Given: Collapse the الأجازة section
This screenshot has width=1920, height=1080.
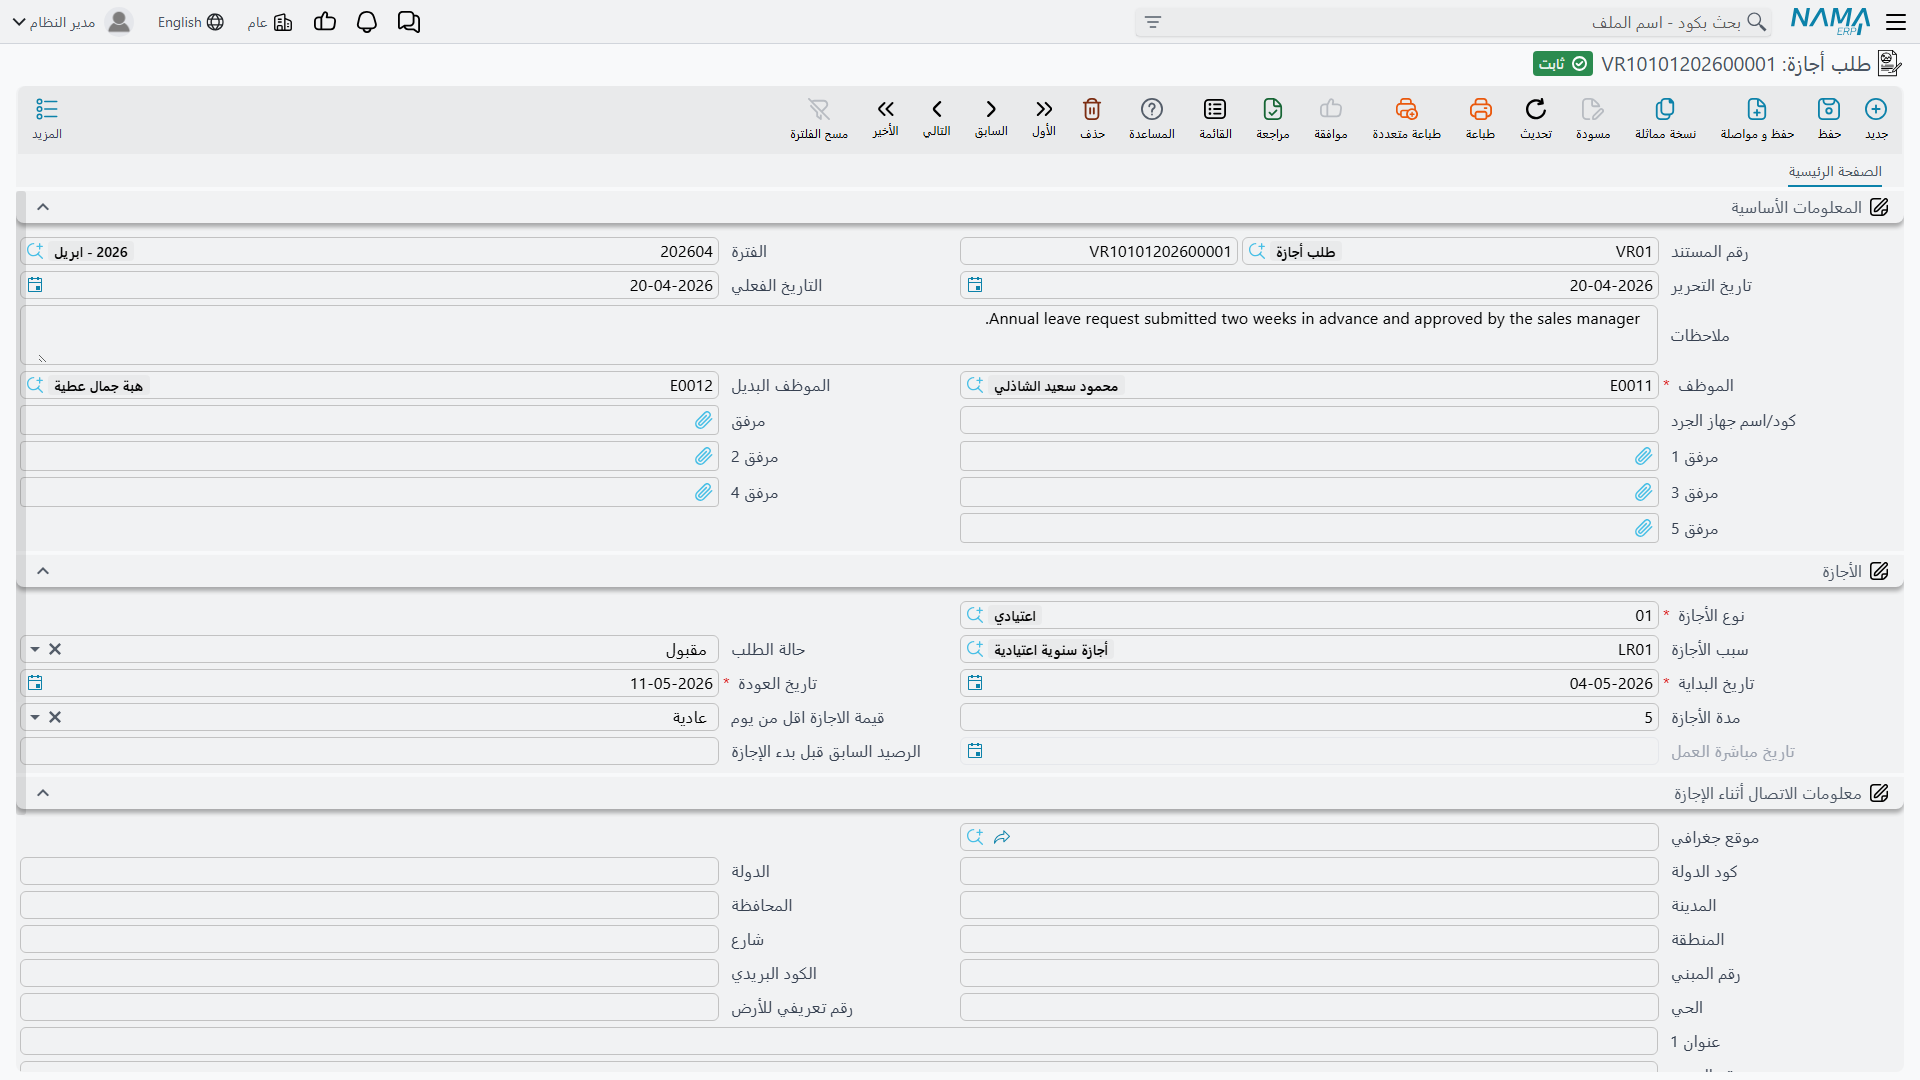Looking at the screenshot, I should point(43,571).
